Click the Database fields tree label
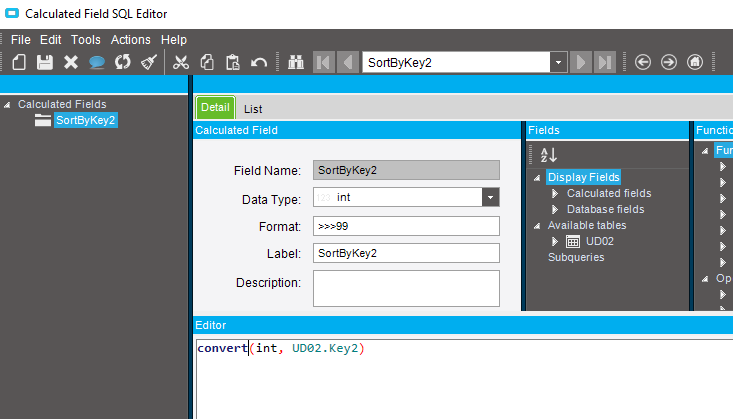Screen dimensions: 733x419 605,209
